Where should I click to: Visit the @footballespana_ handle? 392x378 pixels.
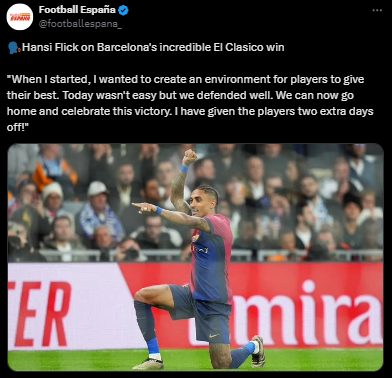tap(80, 24)
